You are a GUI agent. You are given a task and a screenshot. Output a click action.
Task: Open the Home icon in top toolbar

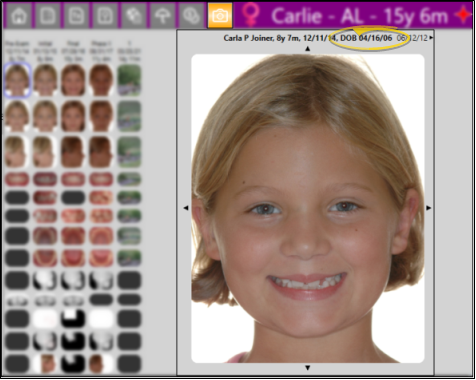(x=19, y=15)
